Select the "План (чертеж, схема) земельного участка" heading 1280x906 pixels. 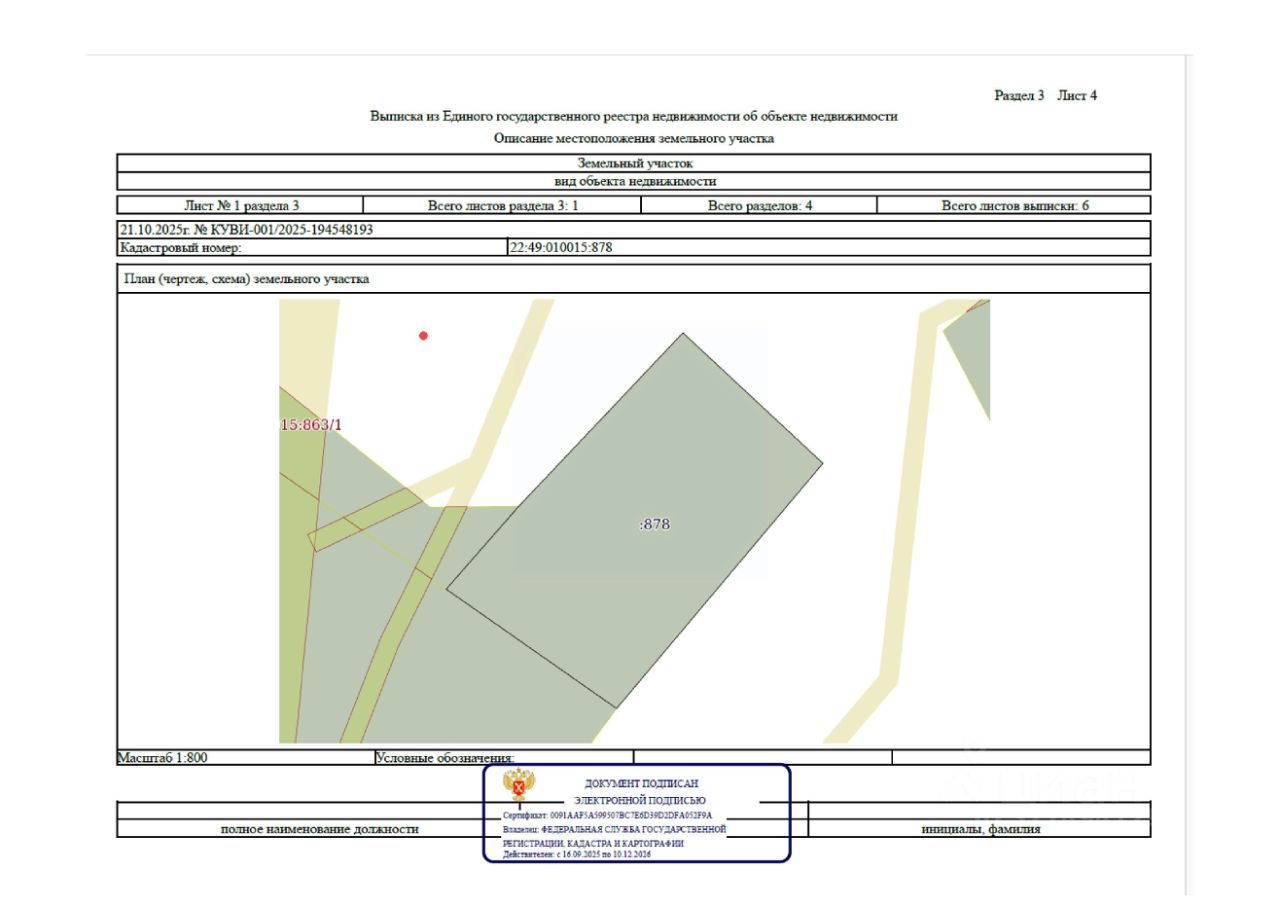click(245, 279)
